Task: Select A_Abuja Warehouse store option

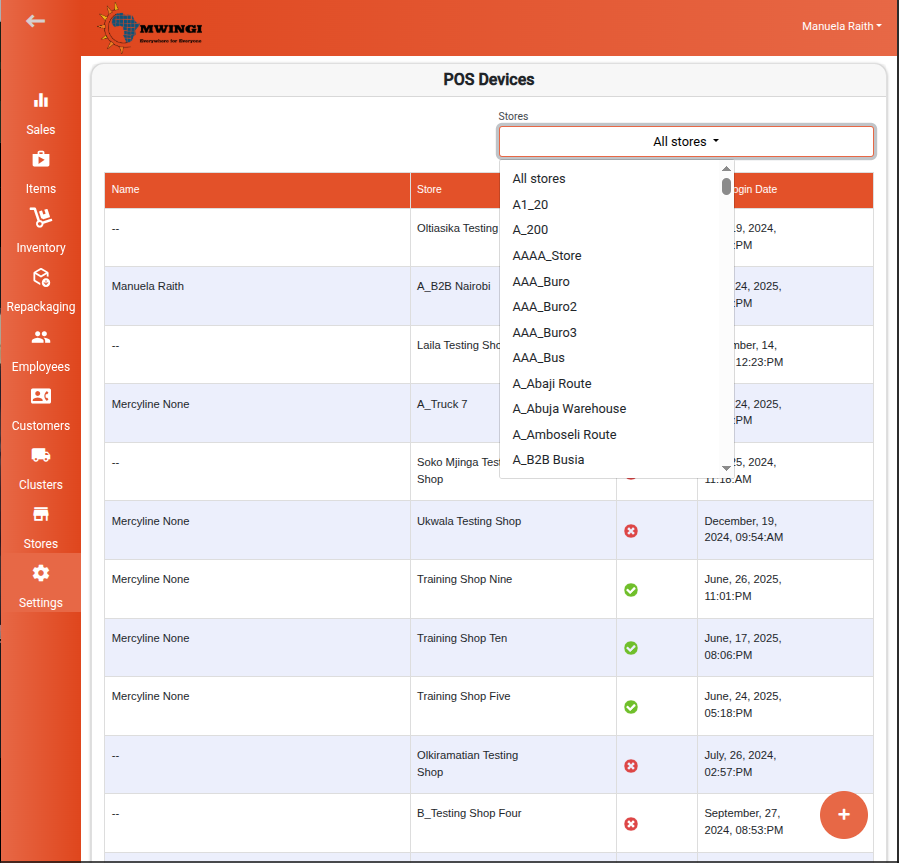Action: point(610,409)
